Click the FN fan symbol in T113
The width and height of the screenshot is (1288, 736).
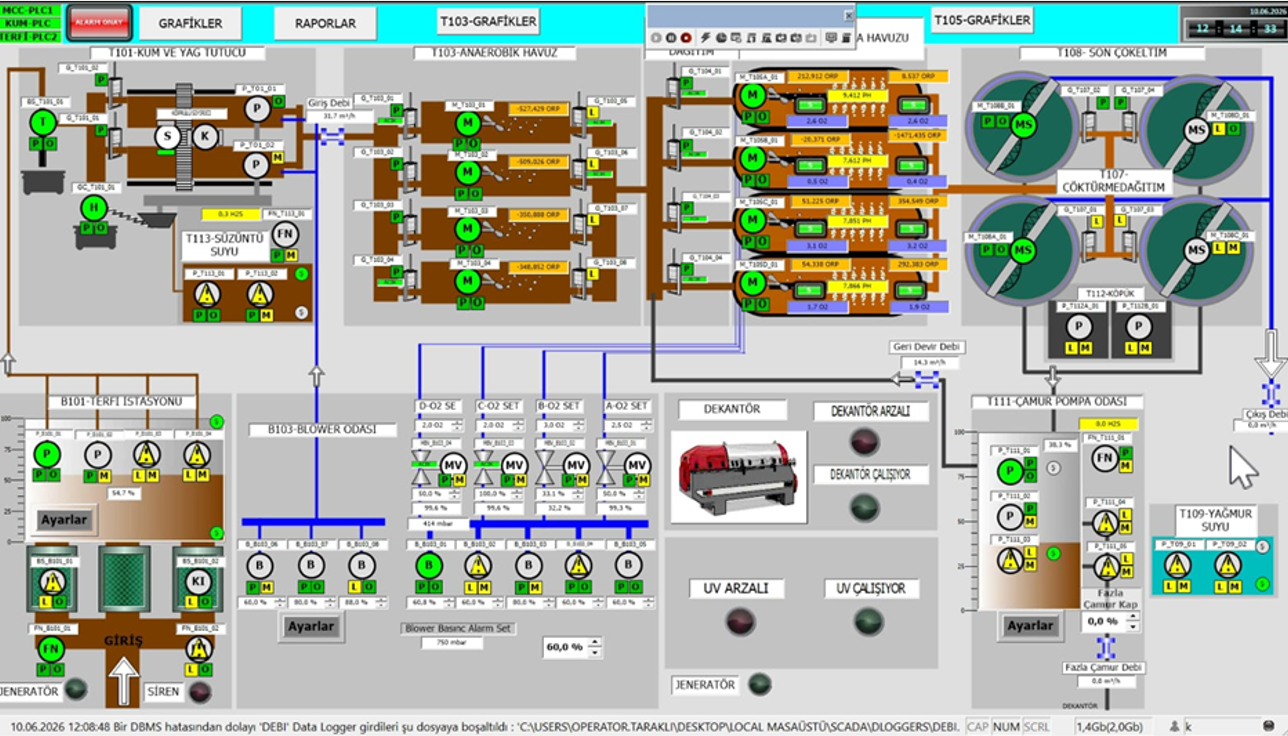[x=284, y=234]
